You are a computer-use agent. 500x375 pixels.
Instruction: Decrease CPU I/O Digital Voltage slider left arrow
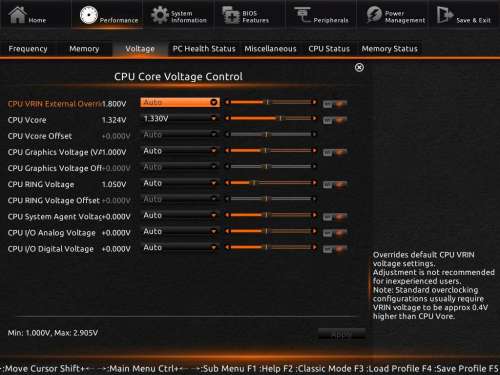[x=227, y=247]
